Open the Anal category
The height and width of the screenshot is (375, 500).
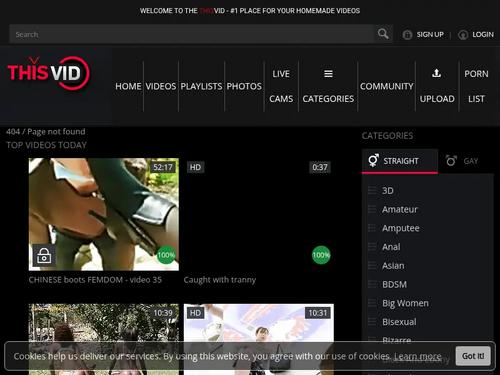pyautogui.click(x=391, y=247)
